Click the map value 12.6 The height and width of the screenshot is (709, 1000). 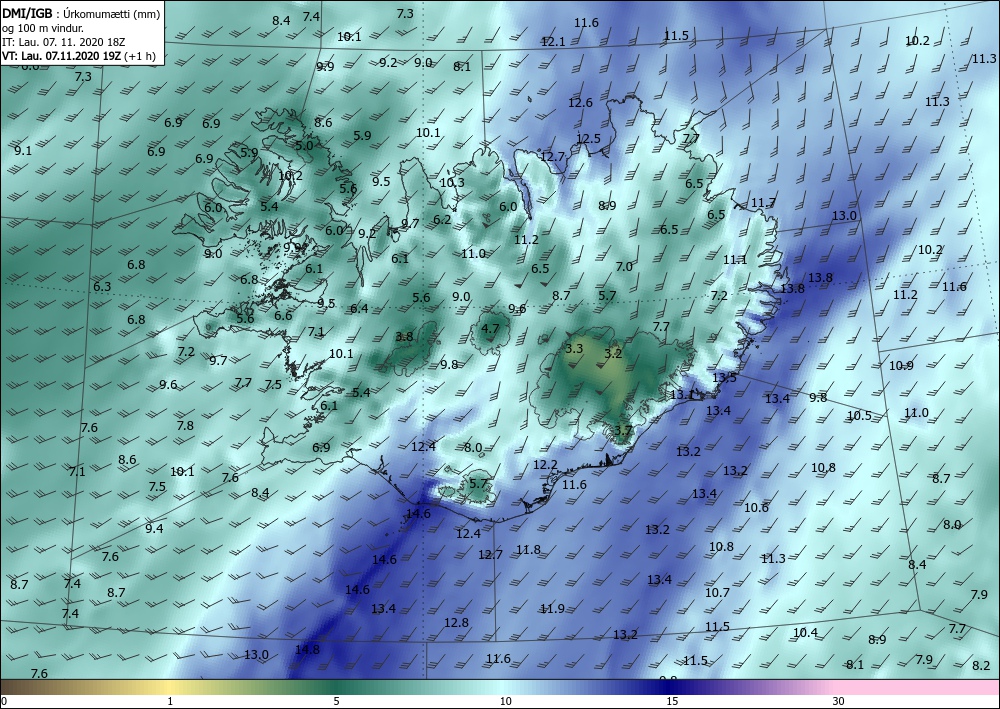click(580, 103)
